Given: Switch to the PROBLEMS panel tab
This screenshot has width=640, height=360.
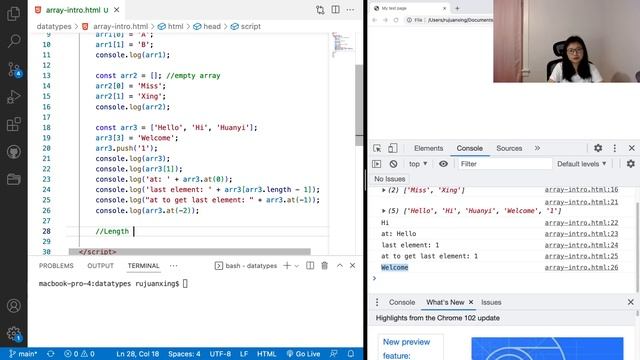Looking at the screenshot, I should pyautogui.click(x=56, y=266).
